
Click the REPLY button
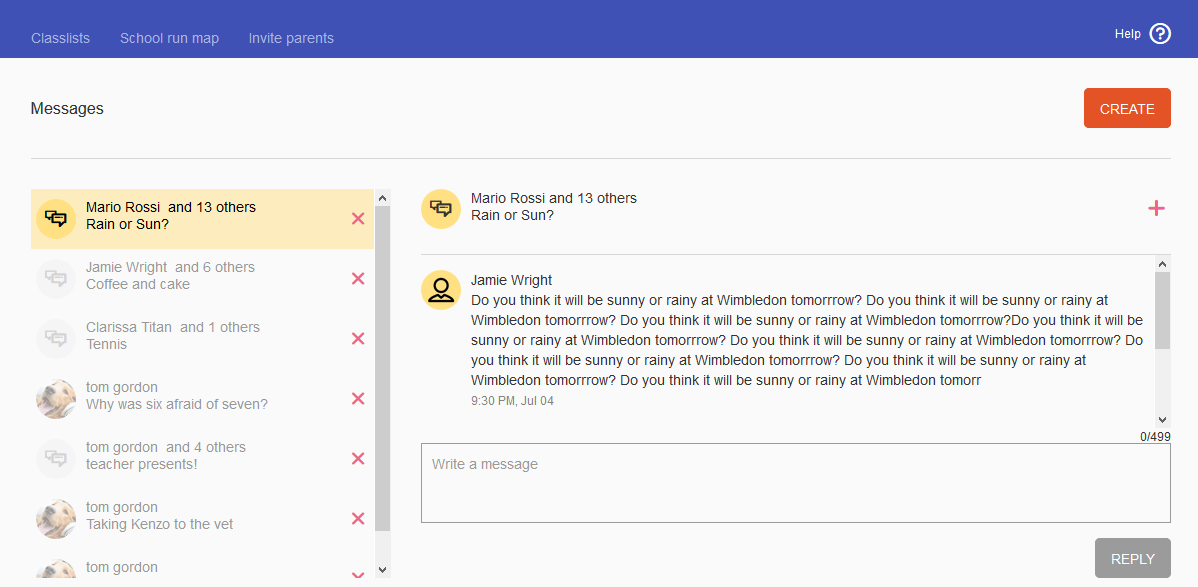click(1132, 559)
